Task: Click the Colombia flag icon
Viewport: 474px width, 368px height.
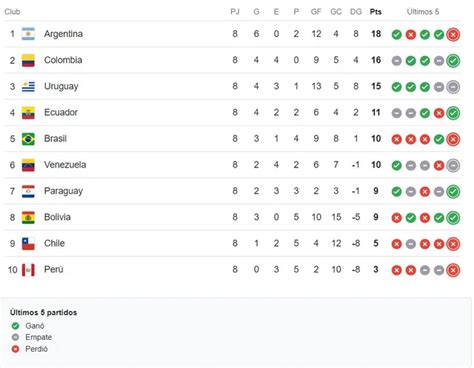Action: click(x=28, y=60)
